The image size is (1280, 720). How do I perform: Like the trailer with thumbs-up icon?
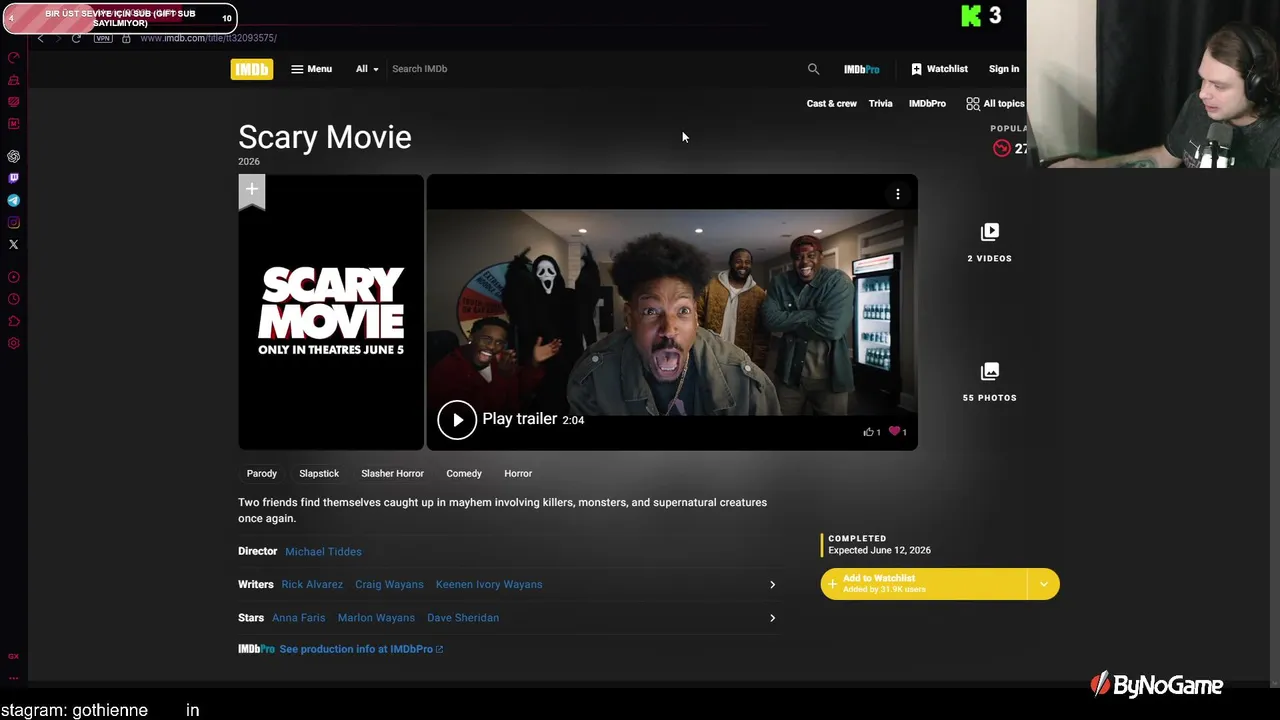click(x=868, y=432)
